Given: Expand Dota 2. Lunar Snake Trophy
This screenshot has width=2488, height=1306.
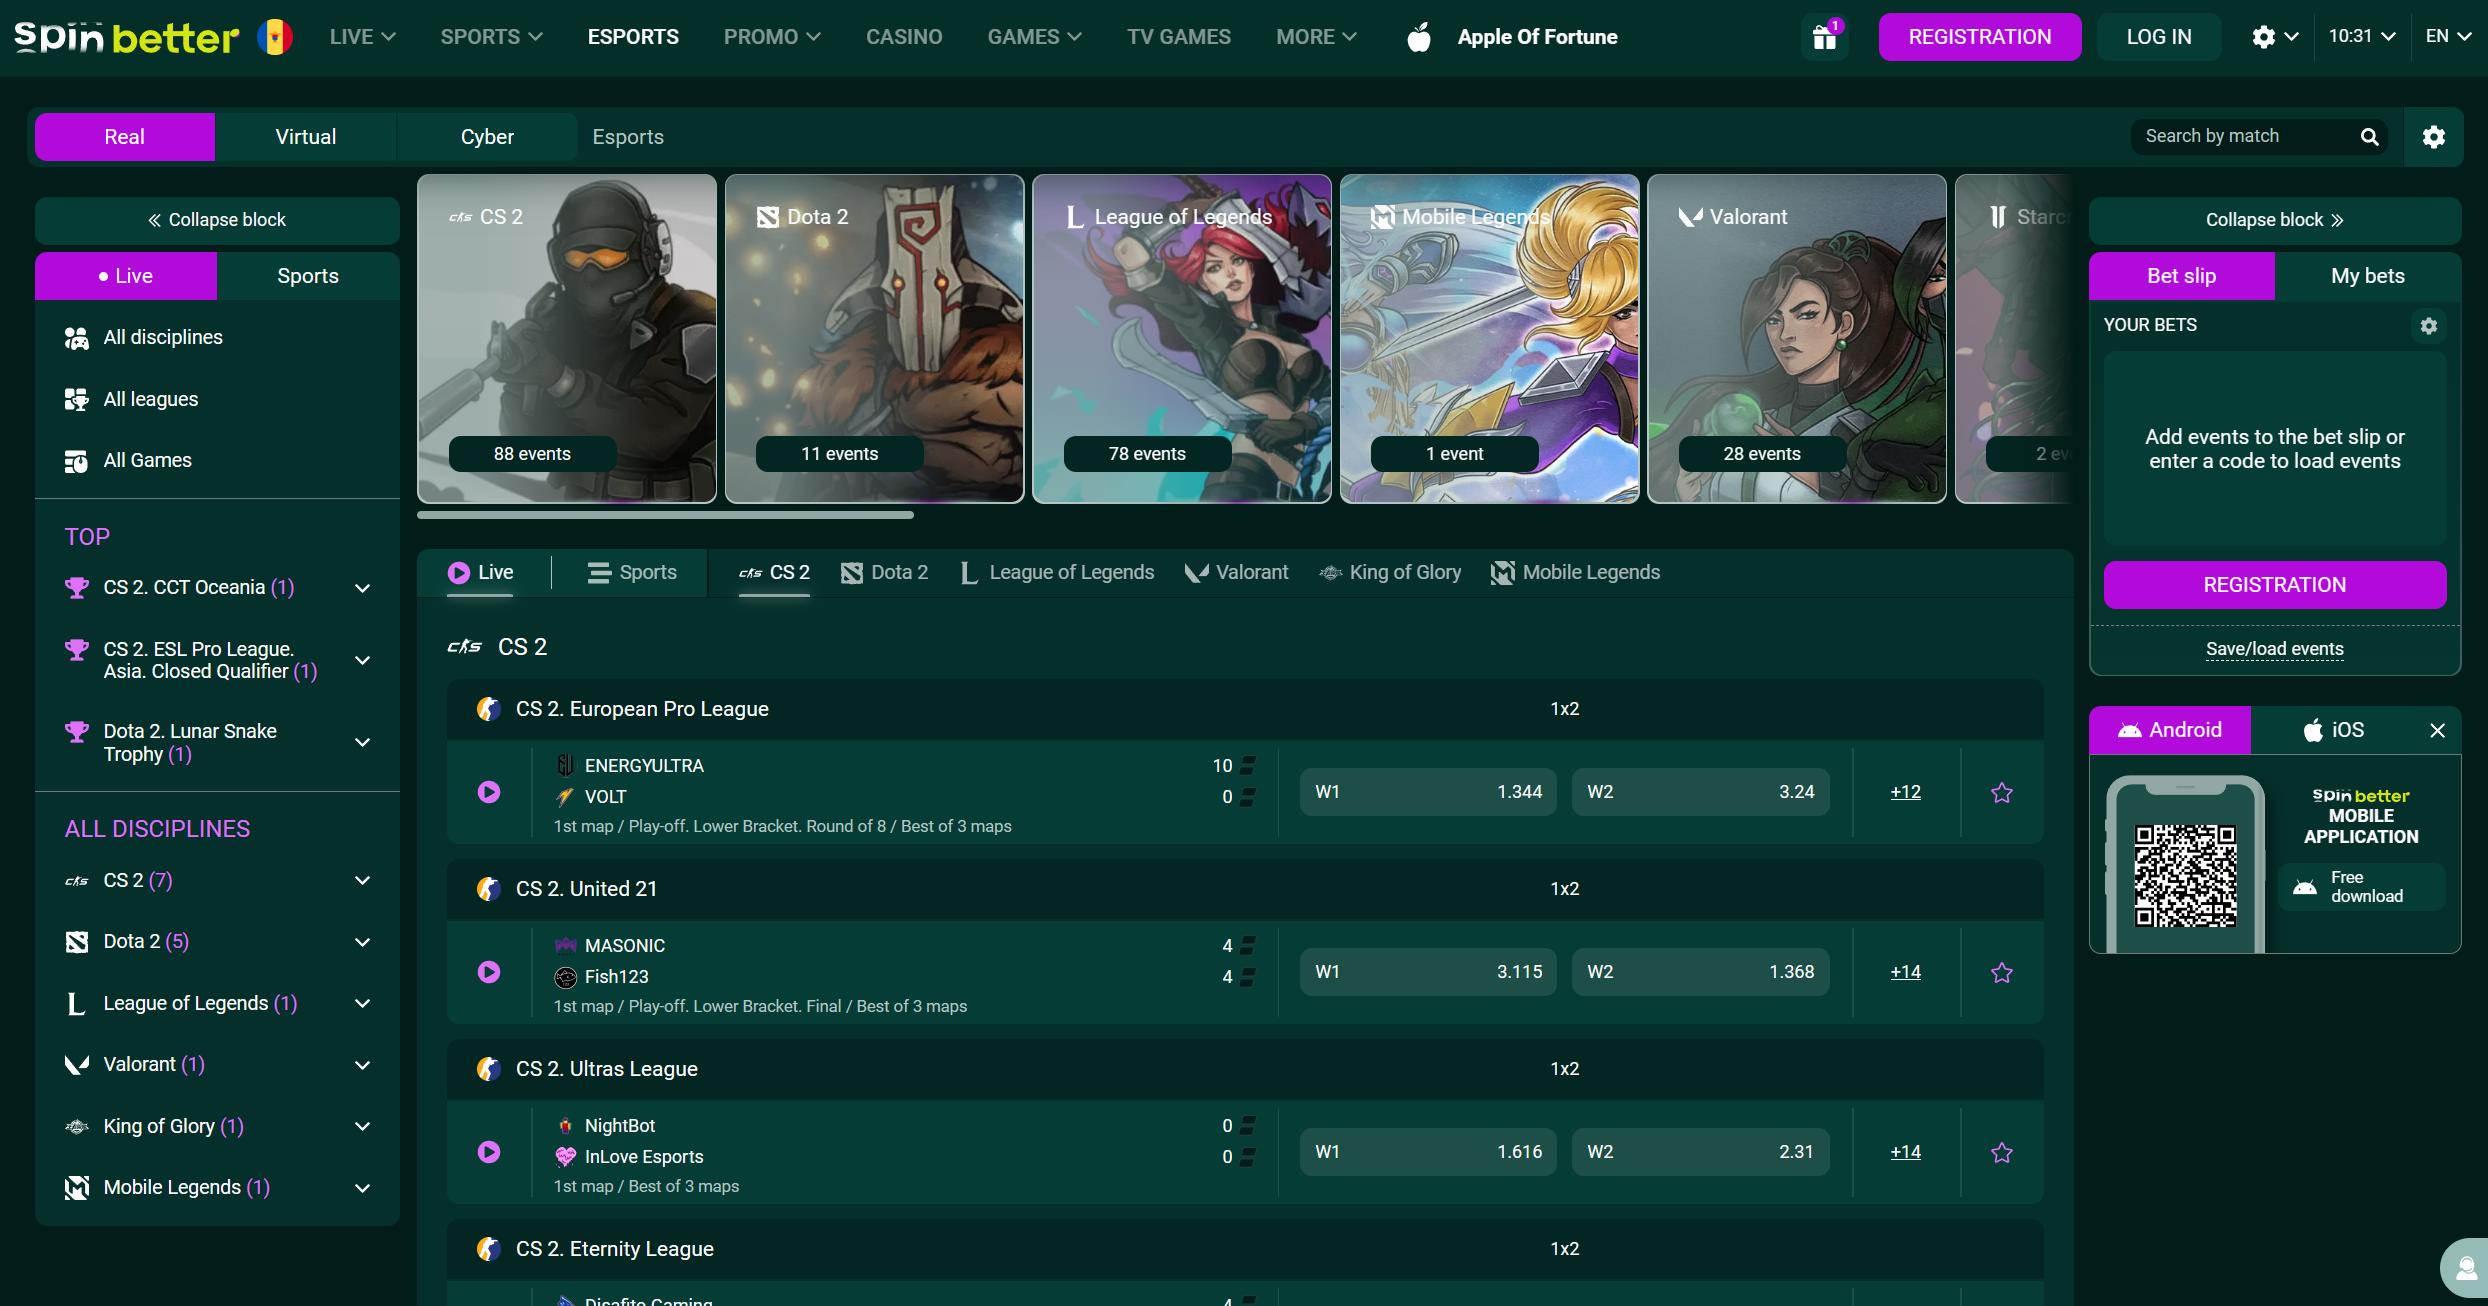Looking at the screenshot, I should (x=363, y=742).
